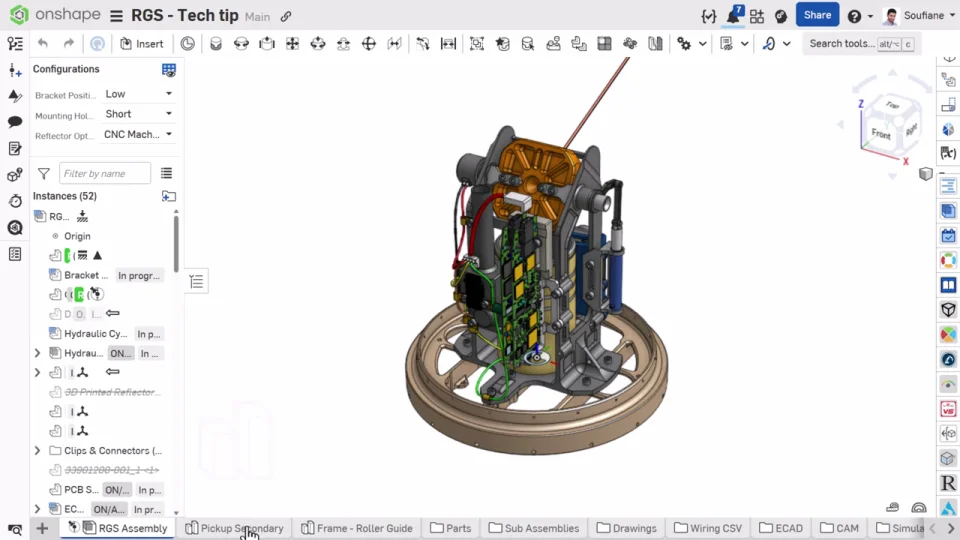The width and height of the screenshot is (960, 540).
Task: Open the Onshape main hamburger menu
Action: point(116,16)
